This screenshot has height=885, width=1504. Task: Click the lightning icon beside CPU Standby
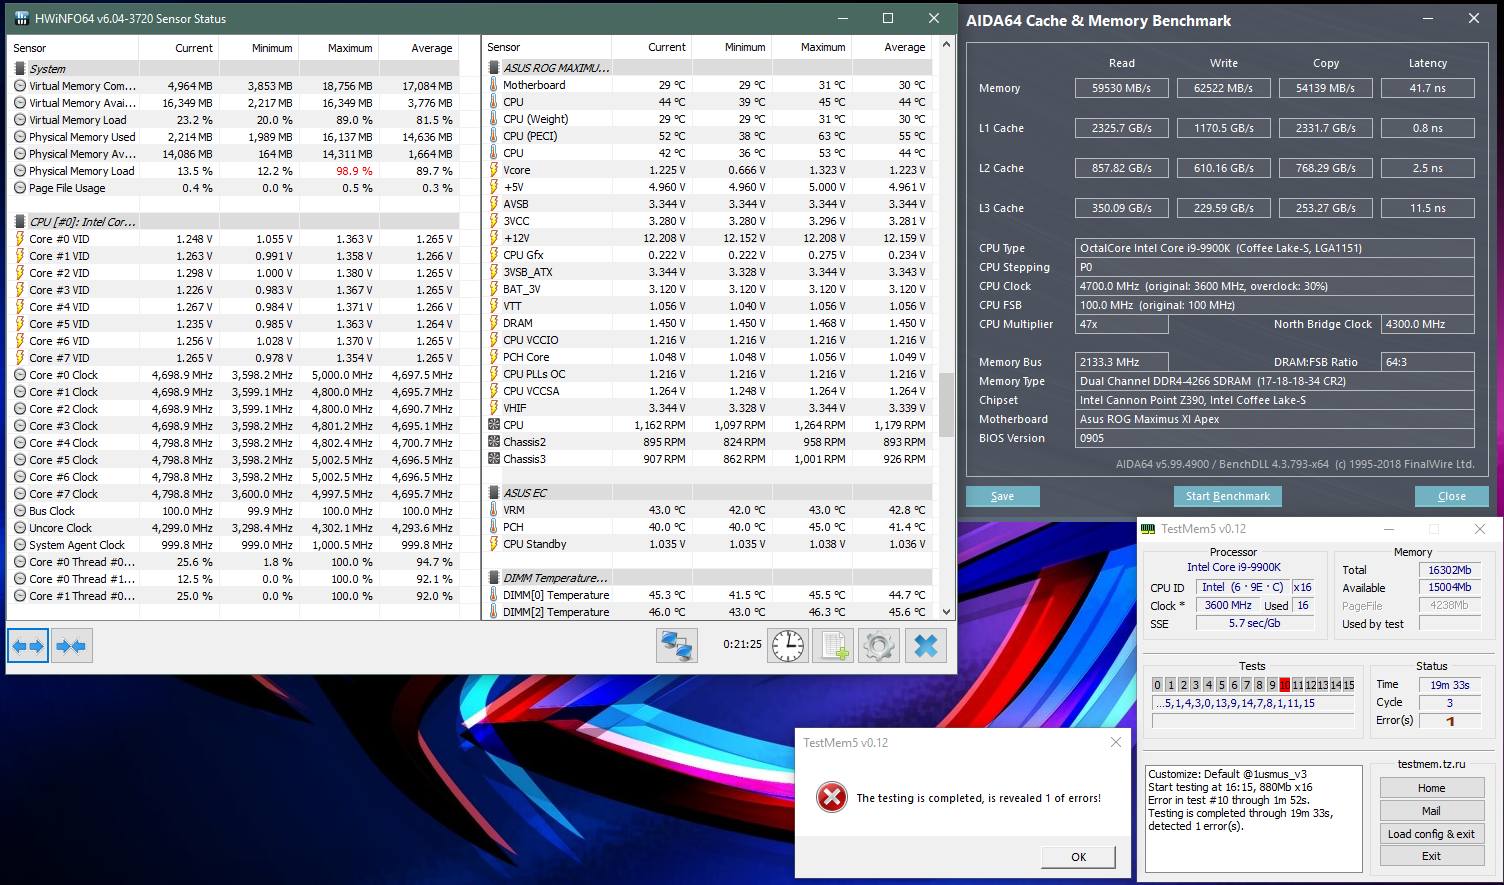pos(494,544)
